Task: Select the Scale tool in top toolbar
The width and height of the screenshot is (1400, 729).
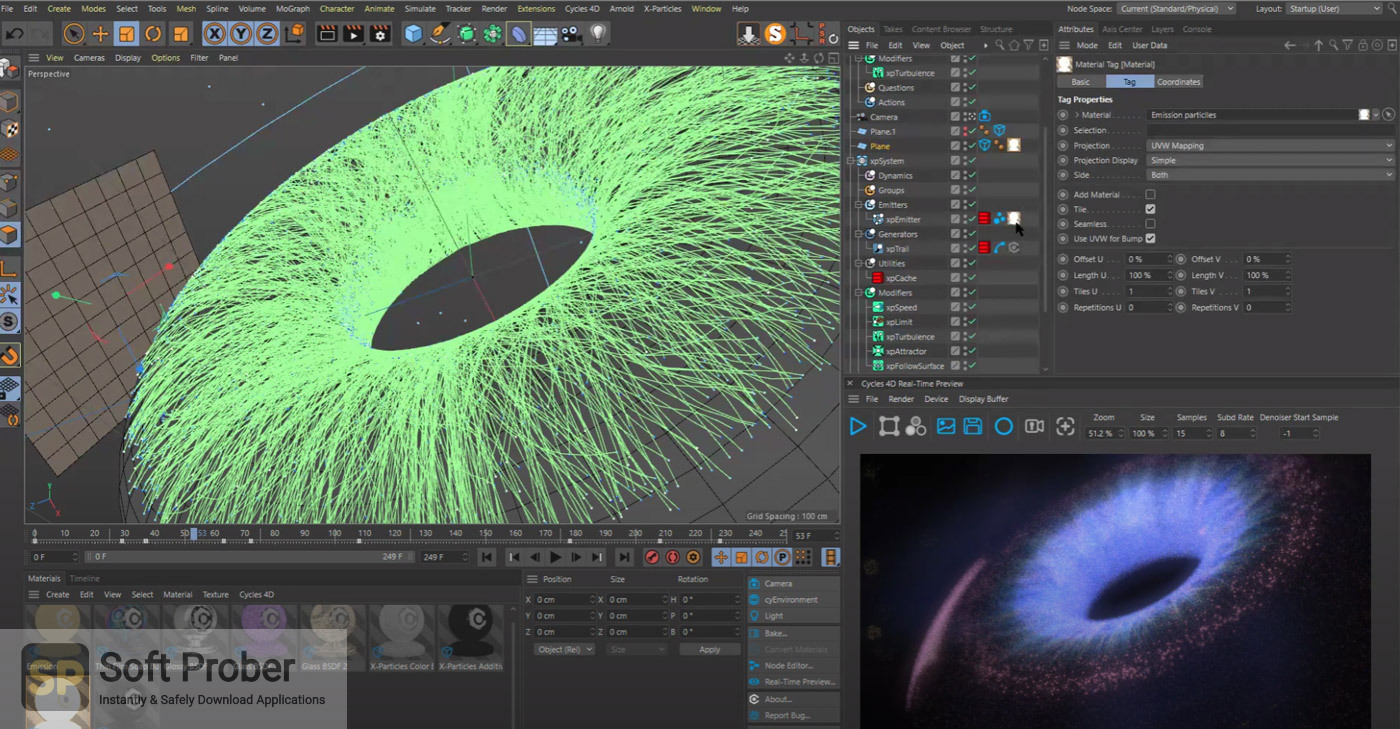Action: 126,34
